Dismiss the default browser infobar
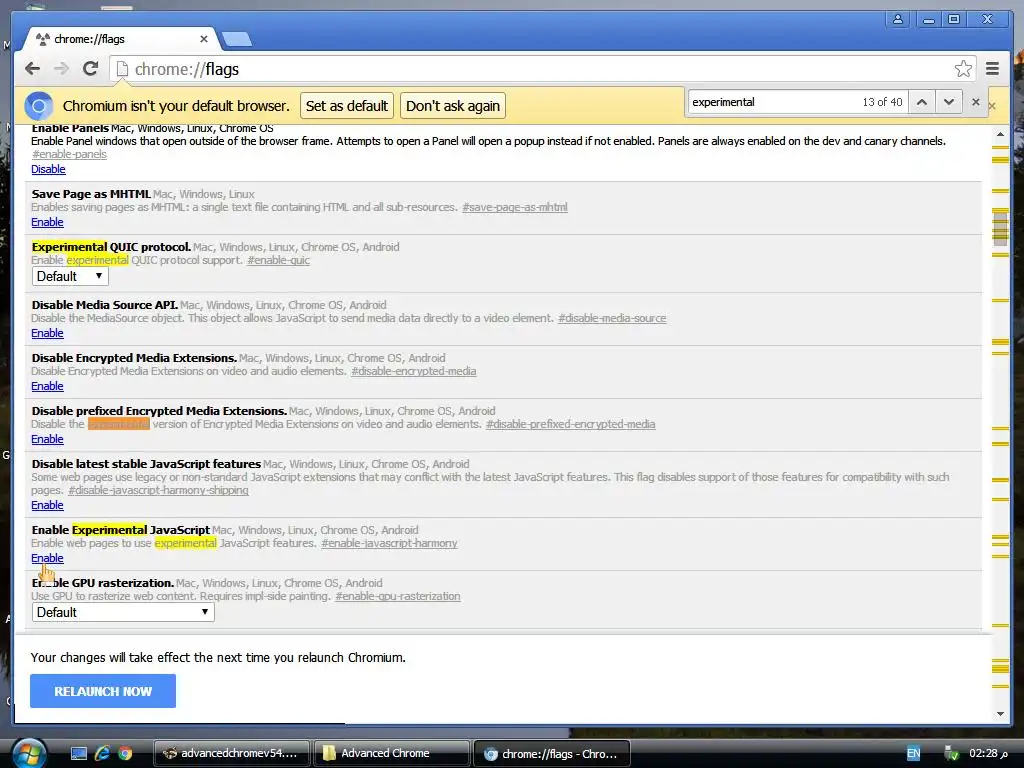 (993, 106)
